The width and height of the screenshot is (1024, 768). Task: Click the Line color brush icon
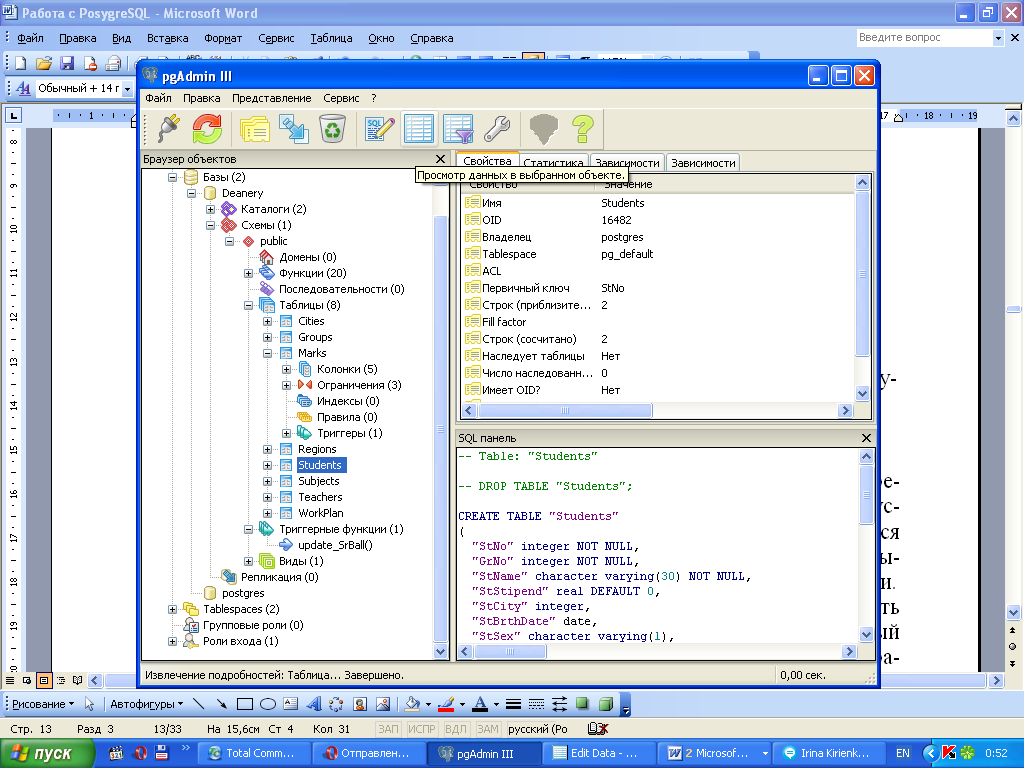(x=446, y=704)
